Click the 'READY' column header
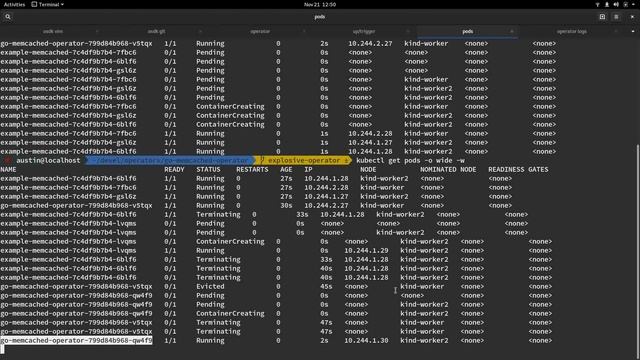 [174, 169]
